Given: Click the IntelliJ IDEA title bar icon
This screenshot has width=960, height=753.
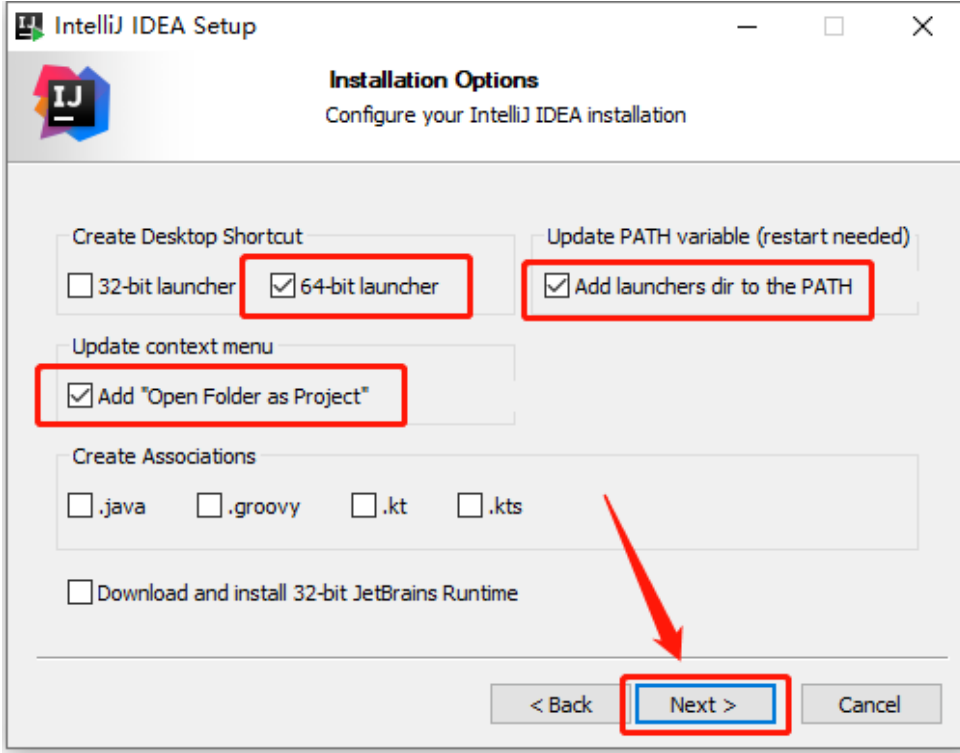Looking at the screenshot, I should coord(29,27).
